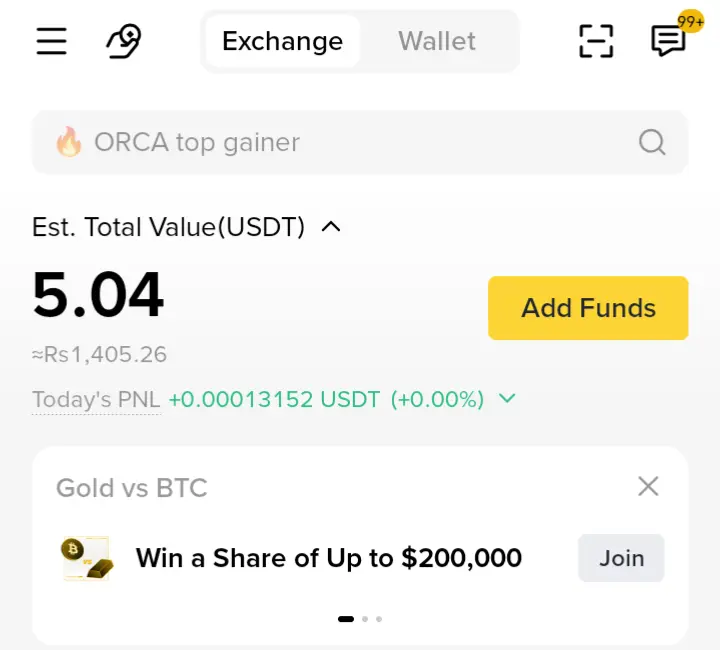
Task: Click Join on the promo banner
Action: [621, 558]
